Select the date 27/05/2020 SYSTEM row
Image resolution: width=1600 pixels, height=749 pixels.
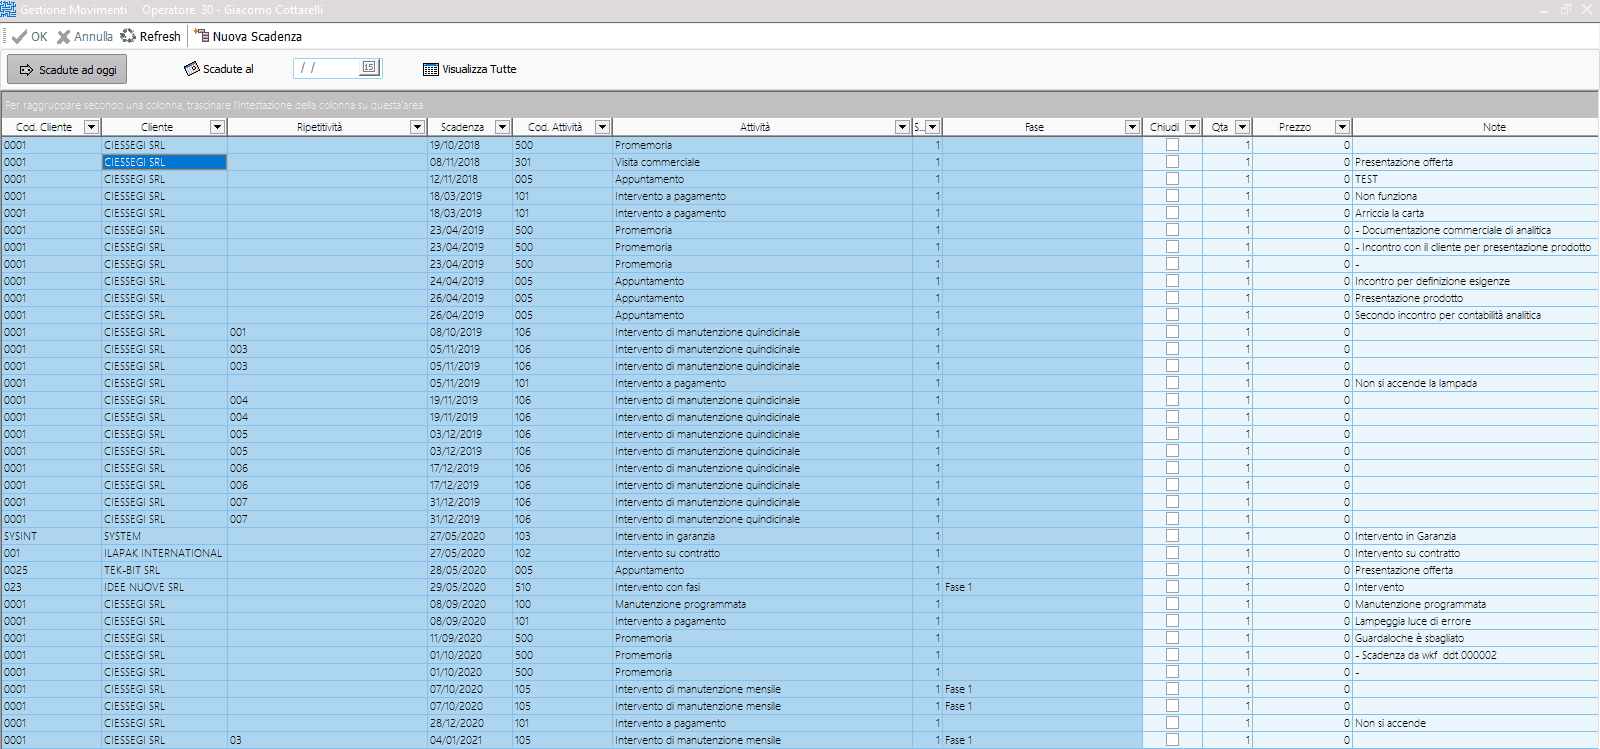[x=470, y=536]
